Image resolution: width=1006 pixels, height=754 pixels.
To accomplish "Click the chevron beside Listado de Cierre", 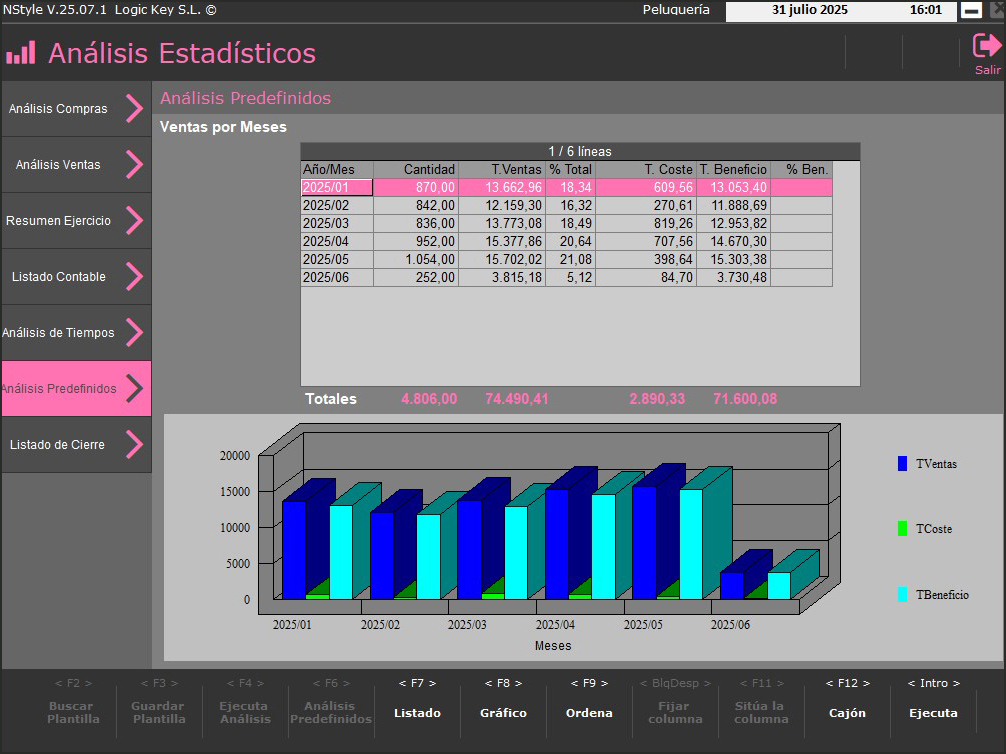I will (x=134, y=445).
